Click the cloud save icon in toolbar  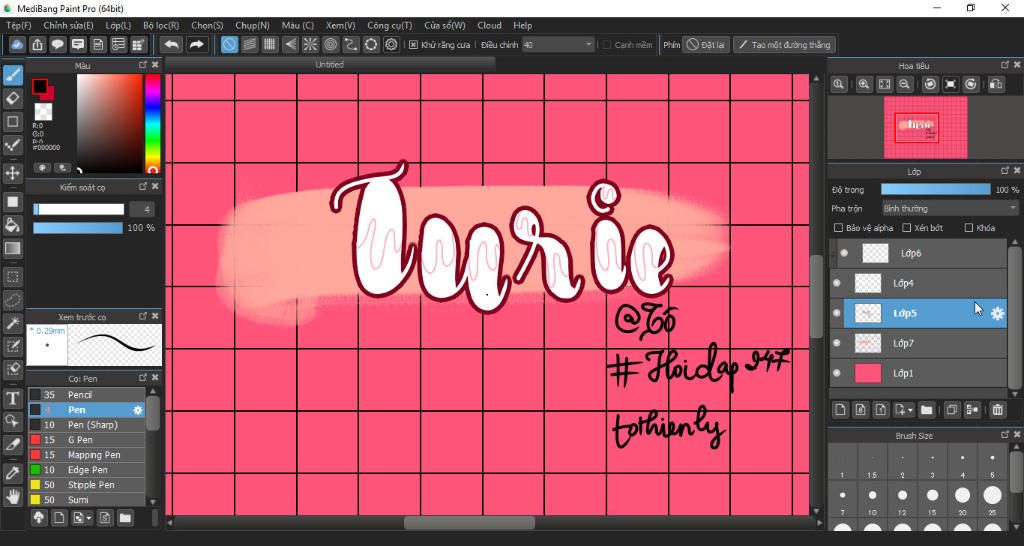pos(17,44)
